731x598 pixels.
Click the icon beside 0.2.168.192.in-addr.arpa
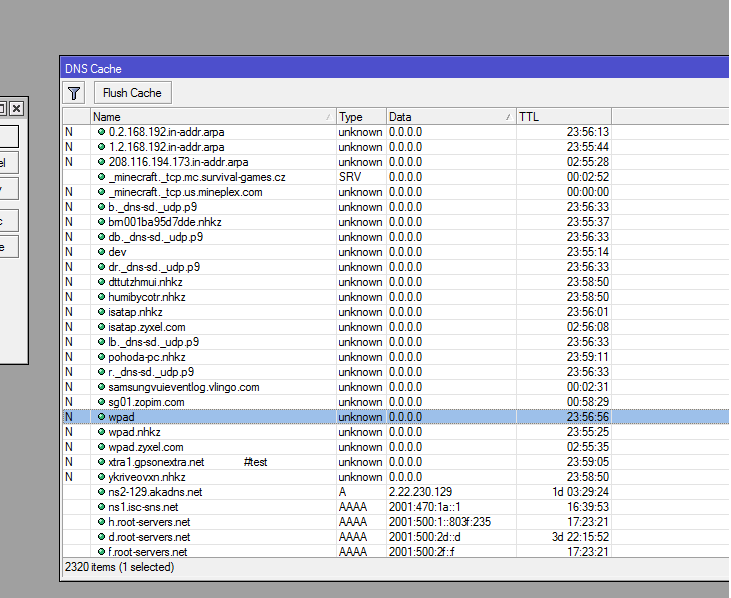101,132
